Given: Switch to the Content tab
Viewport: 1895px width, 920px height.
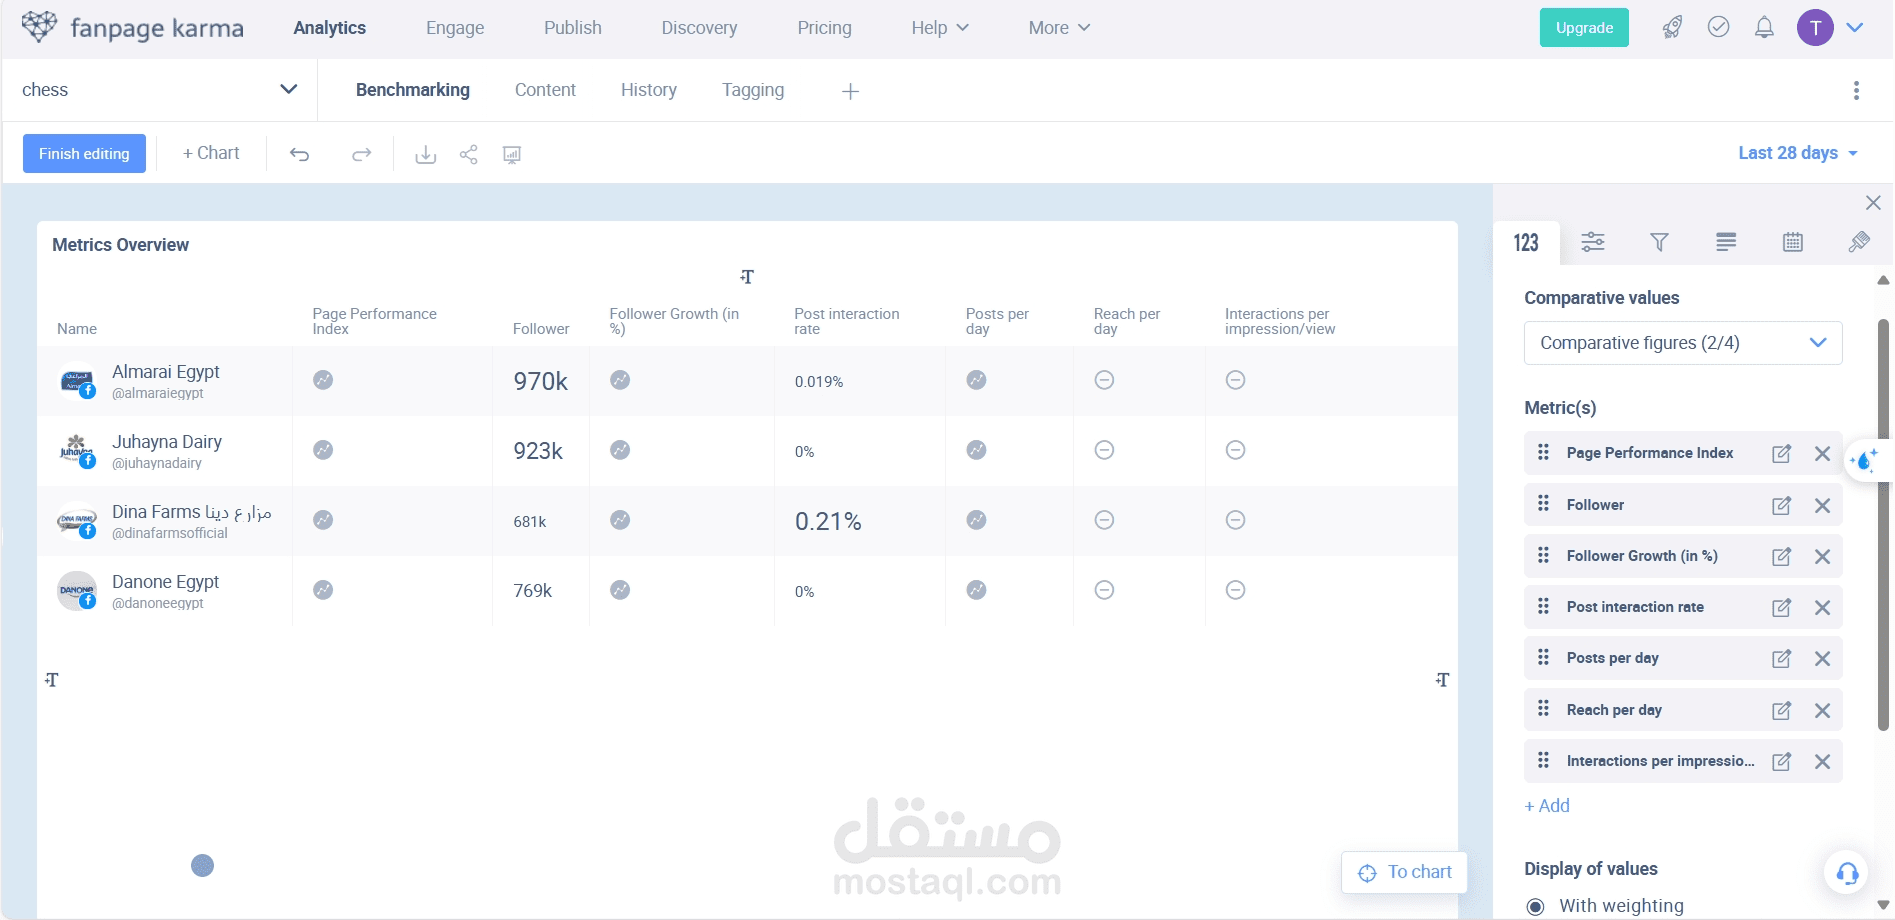Looking at the screenshot, I should coord(545,90).
